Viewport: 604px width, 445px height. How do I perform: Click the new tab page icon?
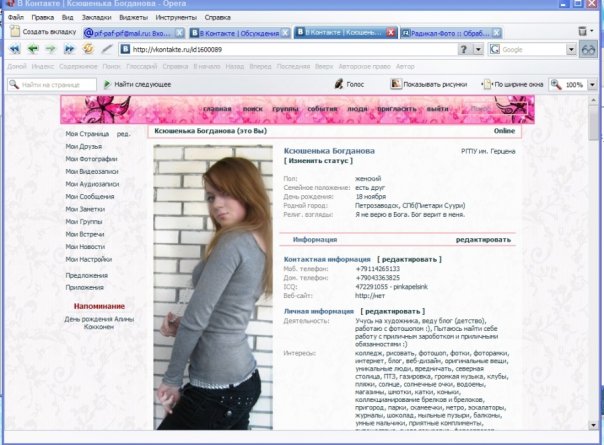[15, 32]
